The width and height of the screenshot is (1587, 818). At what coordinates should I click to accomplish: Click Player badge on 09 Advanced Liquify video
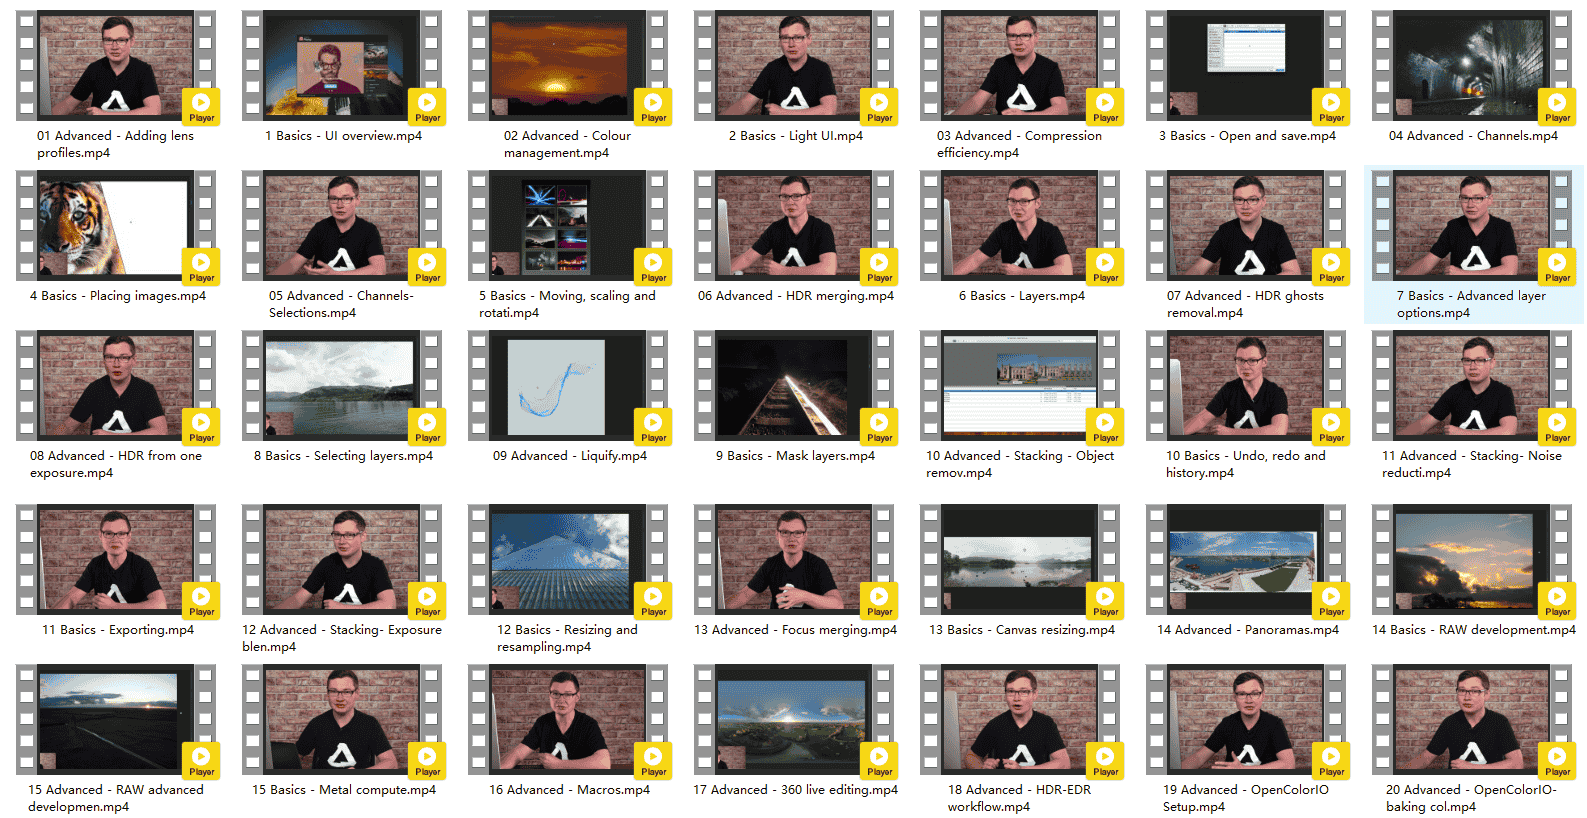pyautogui.click(x=653, y=426)
